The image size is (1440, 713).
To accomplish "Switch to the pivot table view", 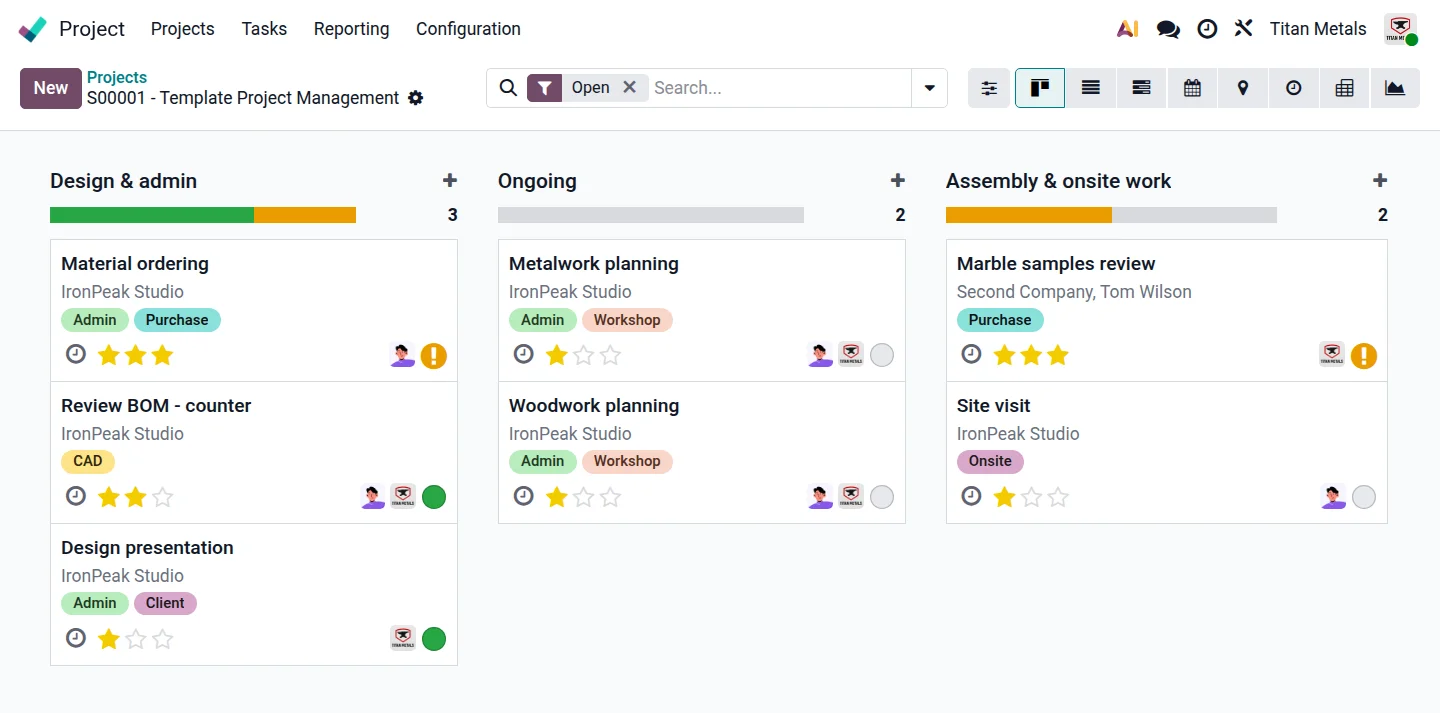I will 1344,88.
